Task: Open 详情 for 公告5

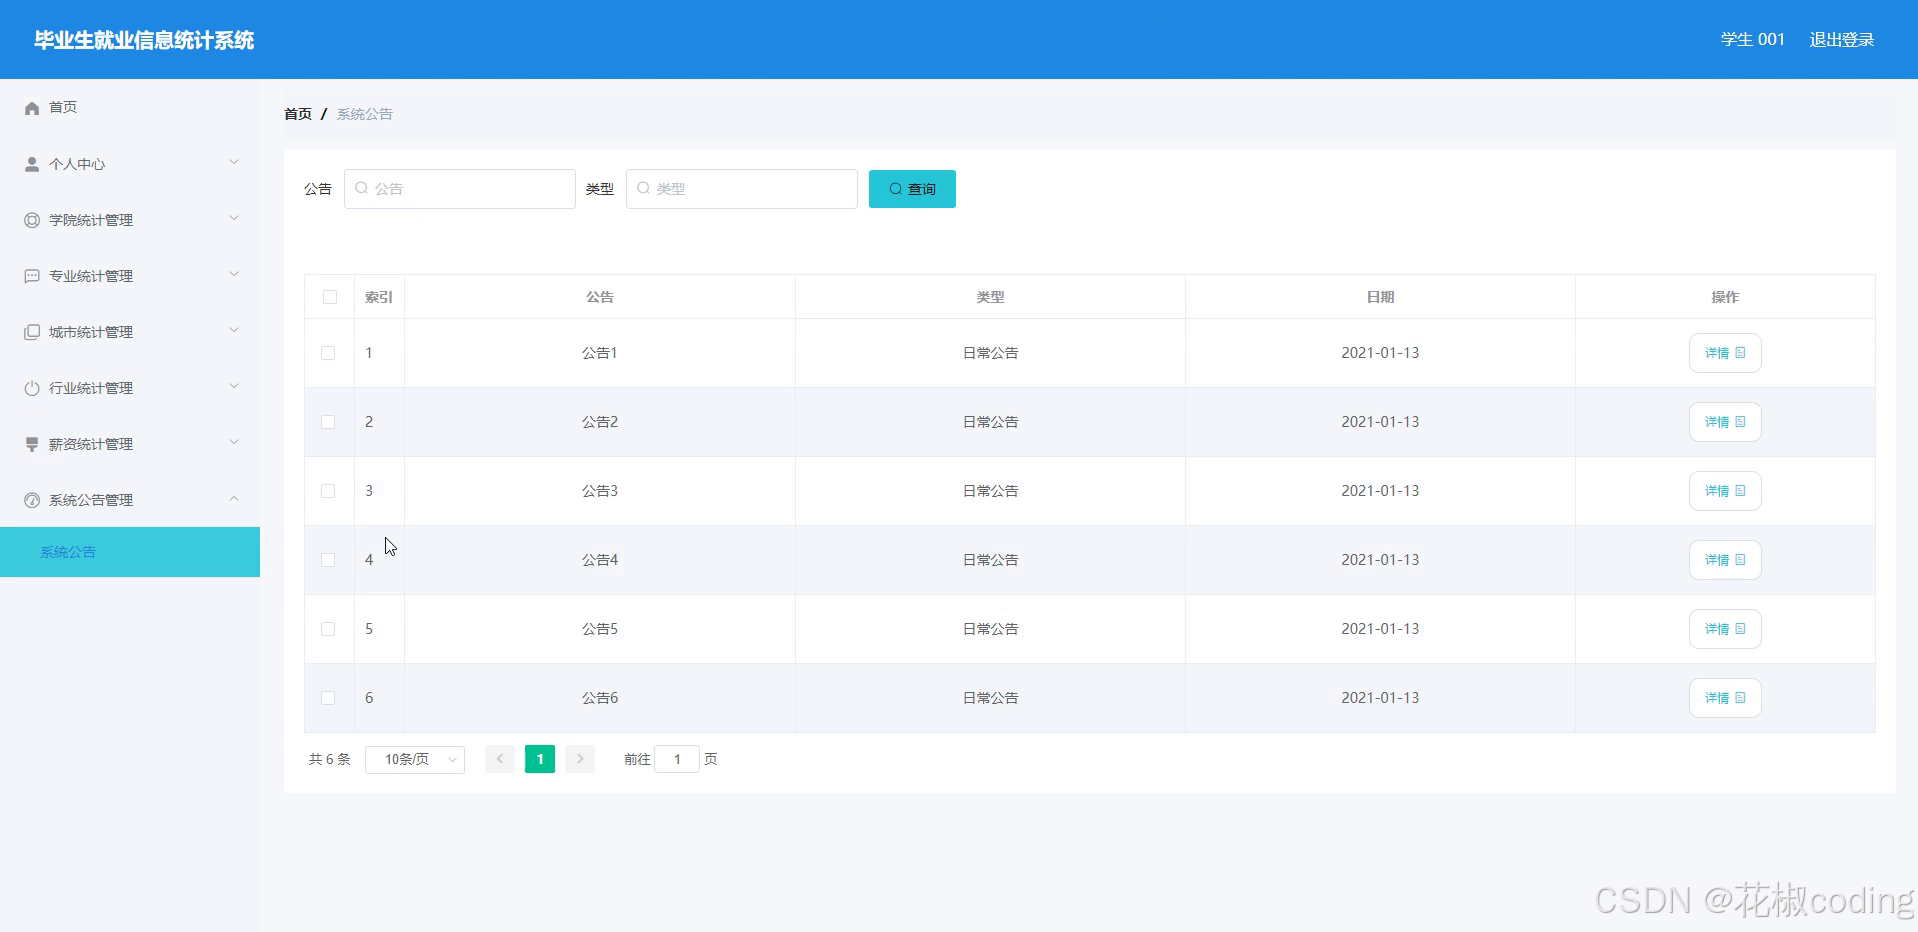Action: 1725,629
